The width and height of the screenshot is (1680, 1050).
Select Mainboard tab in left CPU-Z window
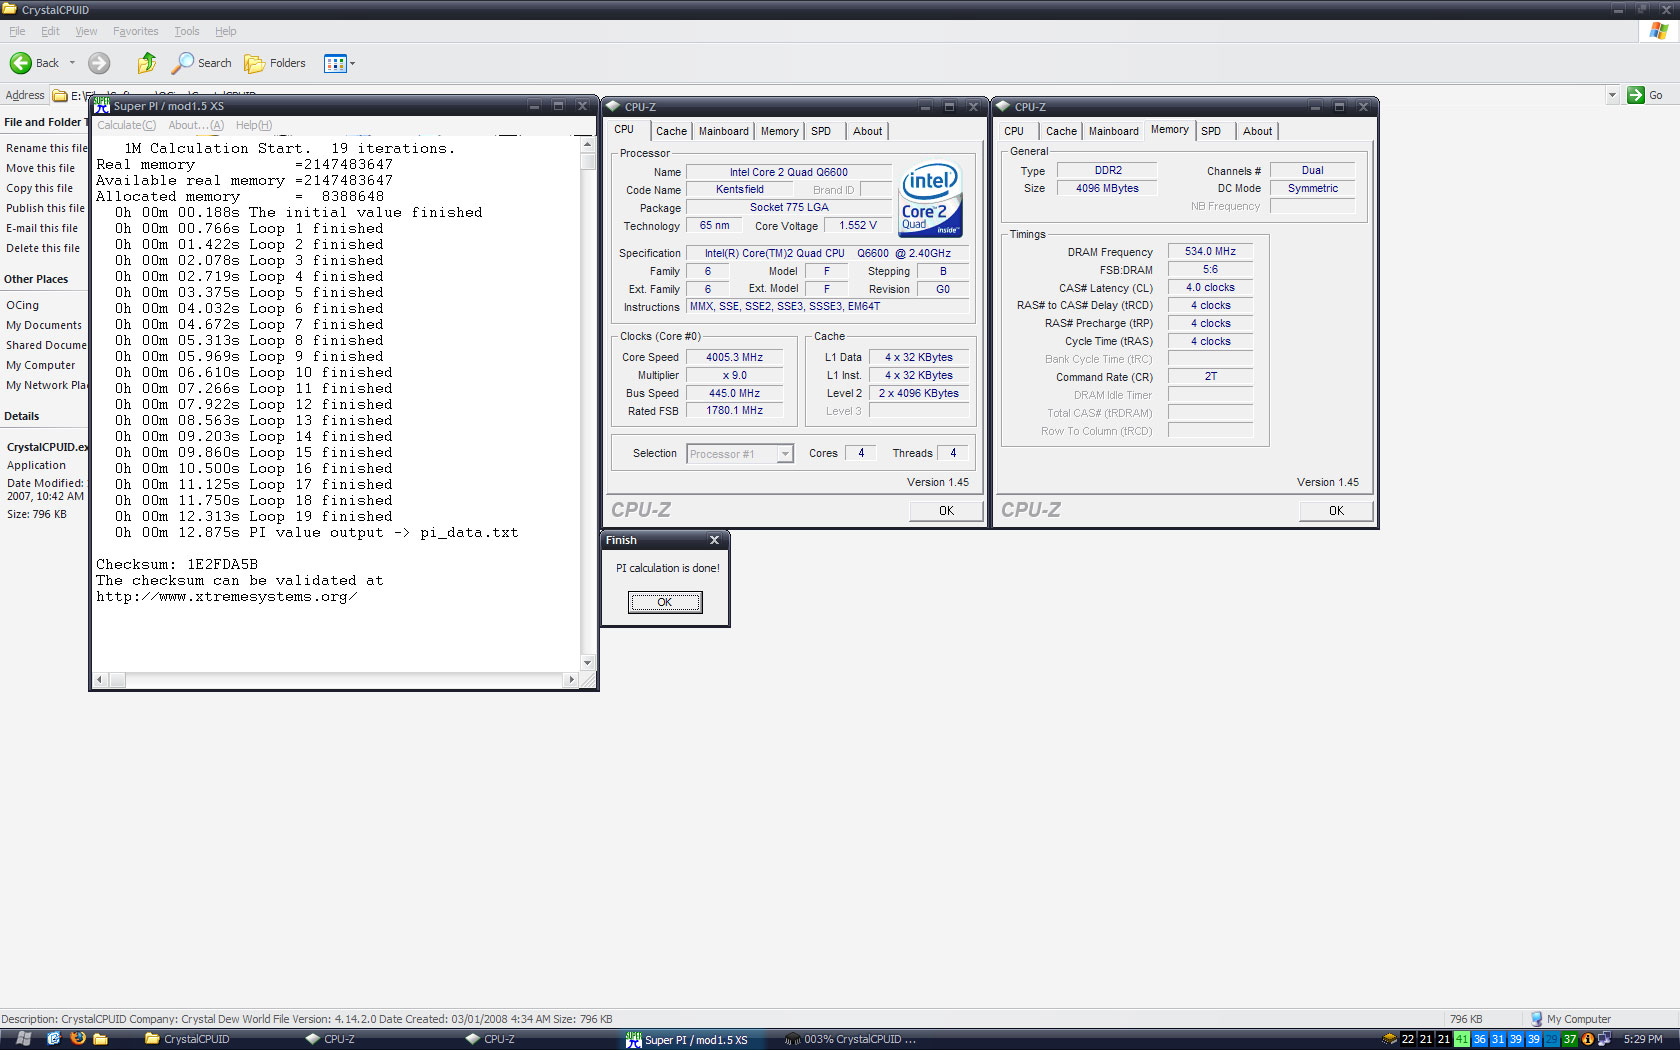coord(724,131)
